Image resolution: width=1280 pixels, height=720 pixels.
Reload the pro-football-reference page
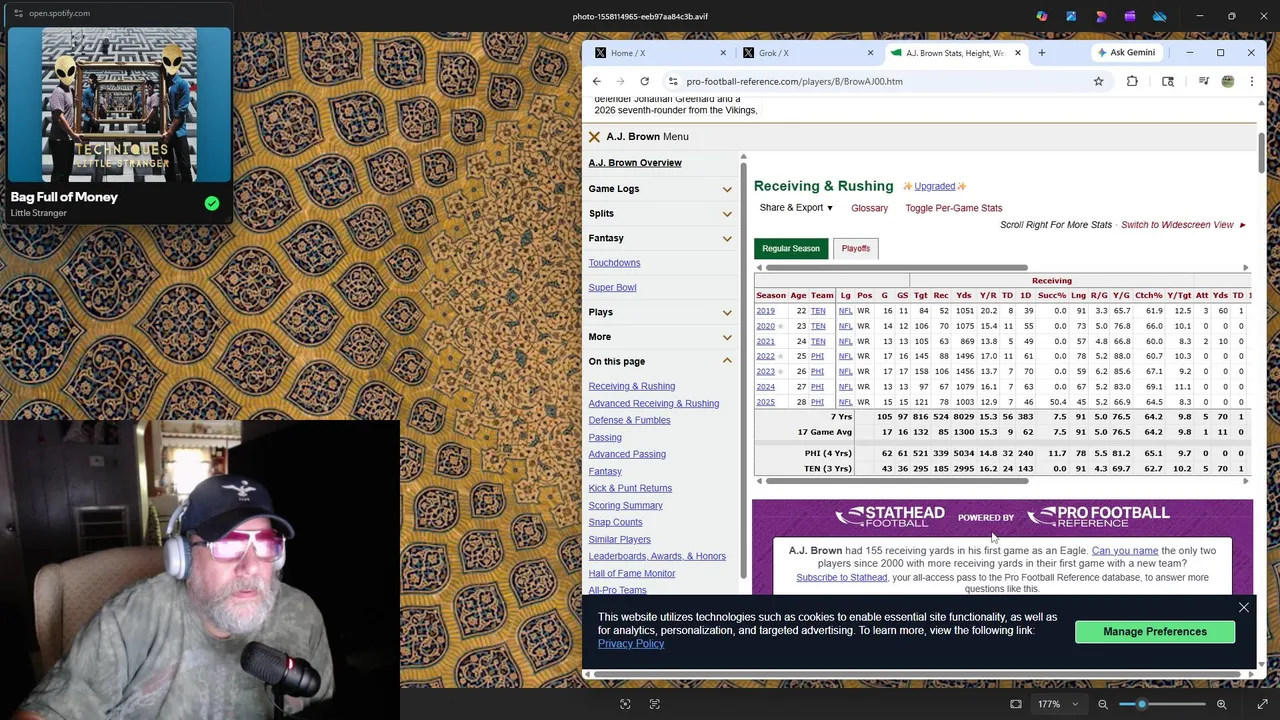pos(645,81)
